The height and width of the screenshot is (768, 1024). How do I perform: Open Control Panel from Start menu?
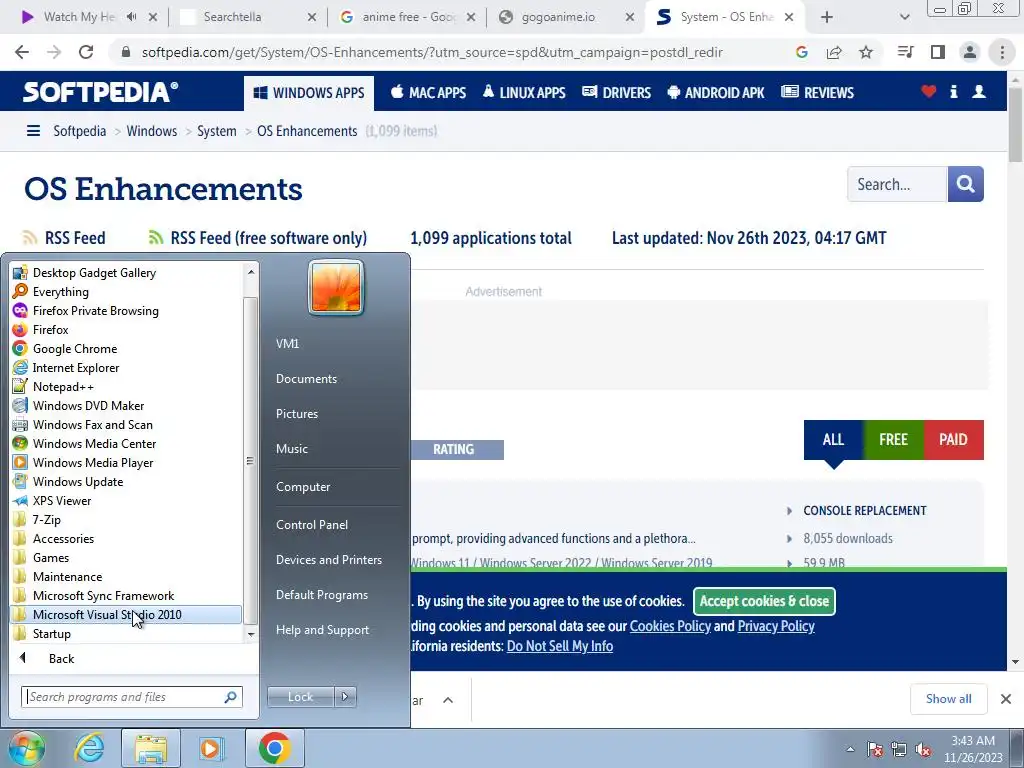click(x=312, y=524)
